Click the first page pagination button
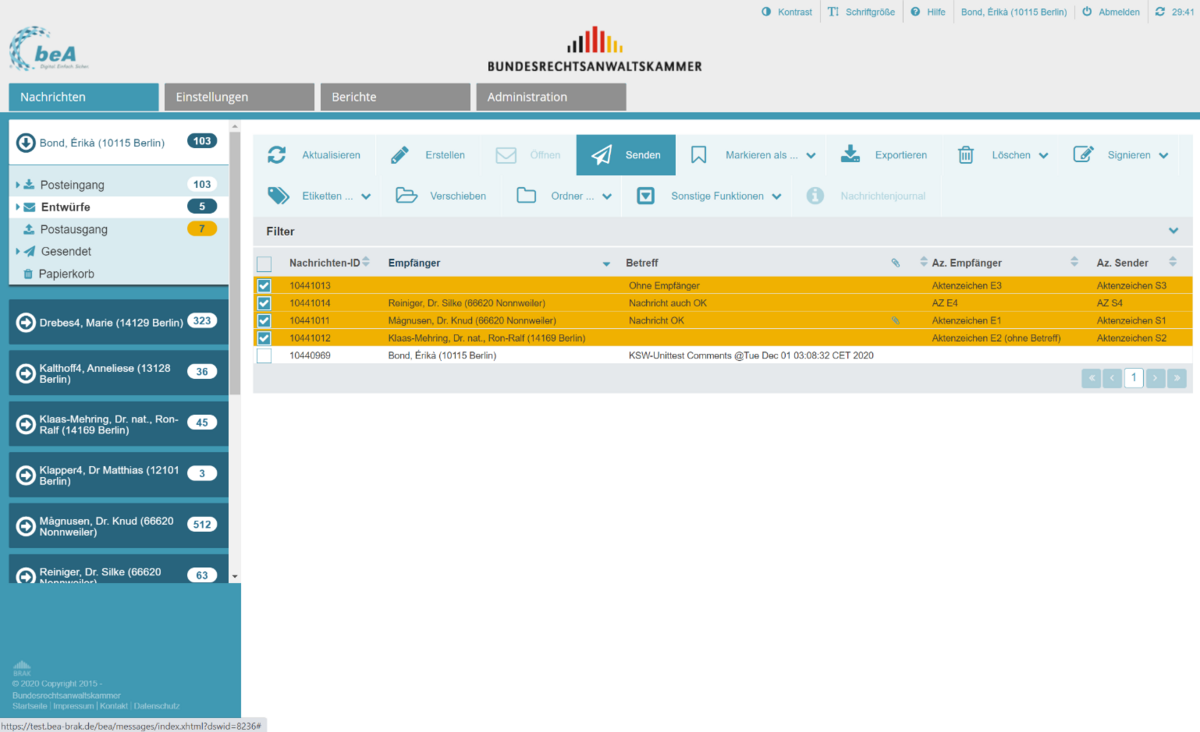 pos(1091,378)
